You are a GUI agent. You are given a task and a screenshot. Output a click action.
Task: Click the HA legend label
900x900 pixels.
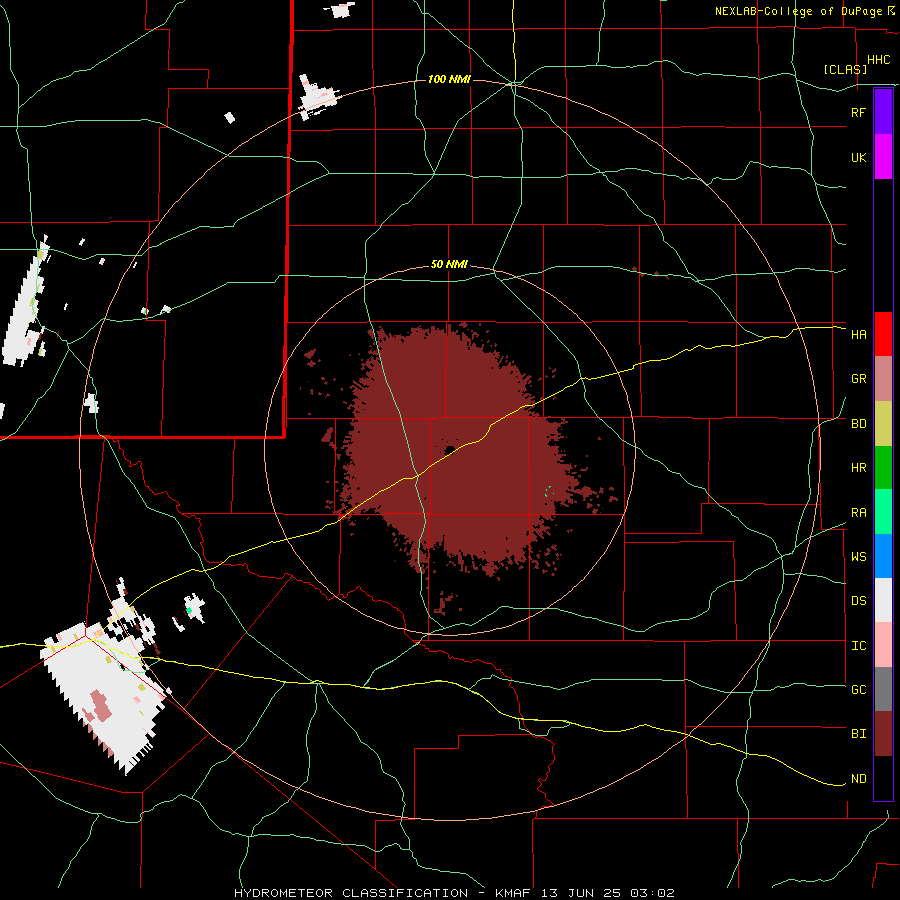(858, 335)
